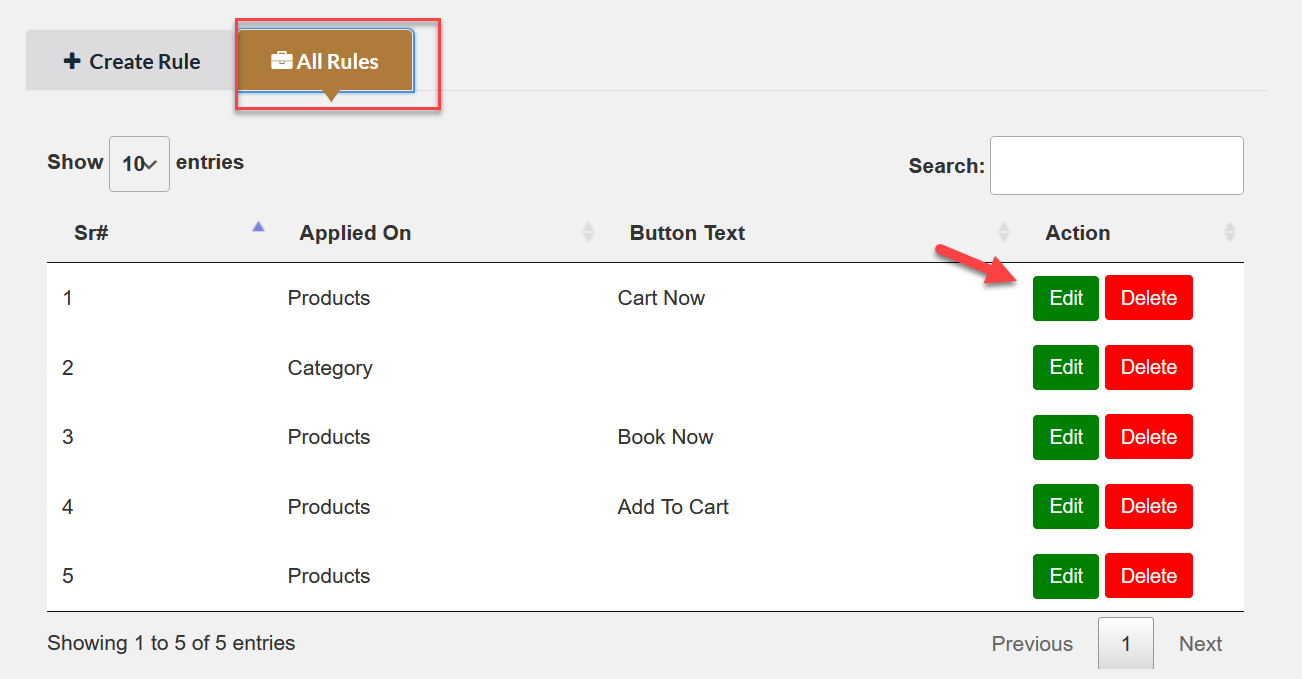Open the Create Rule tab

click(132, 62)
